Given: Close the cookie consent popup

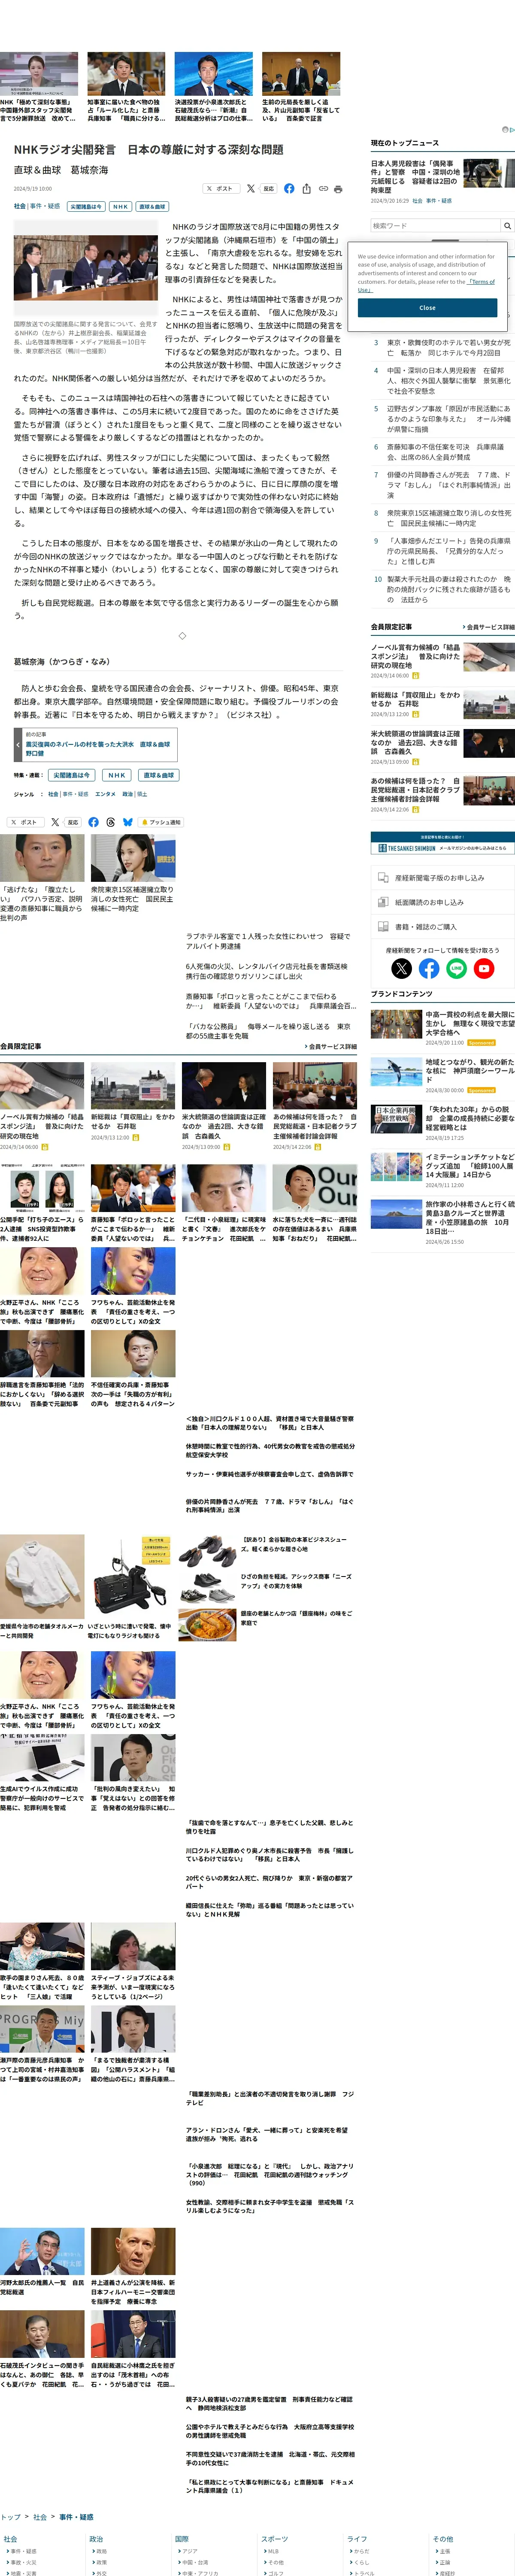Looking at the screenshot, I should tap(427, 308).
